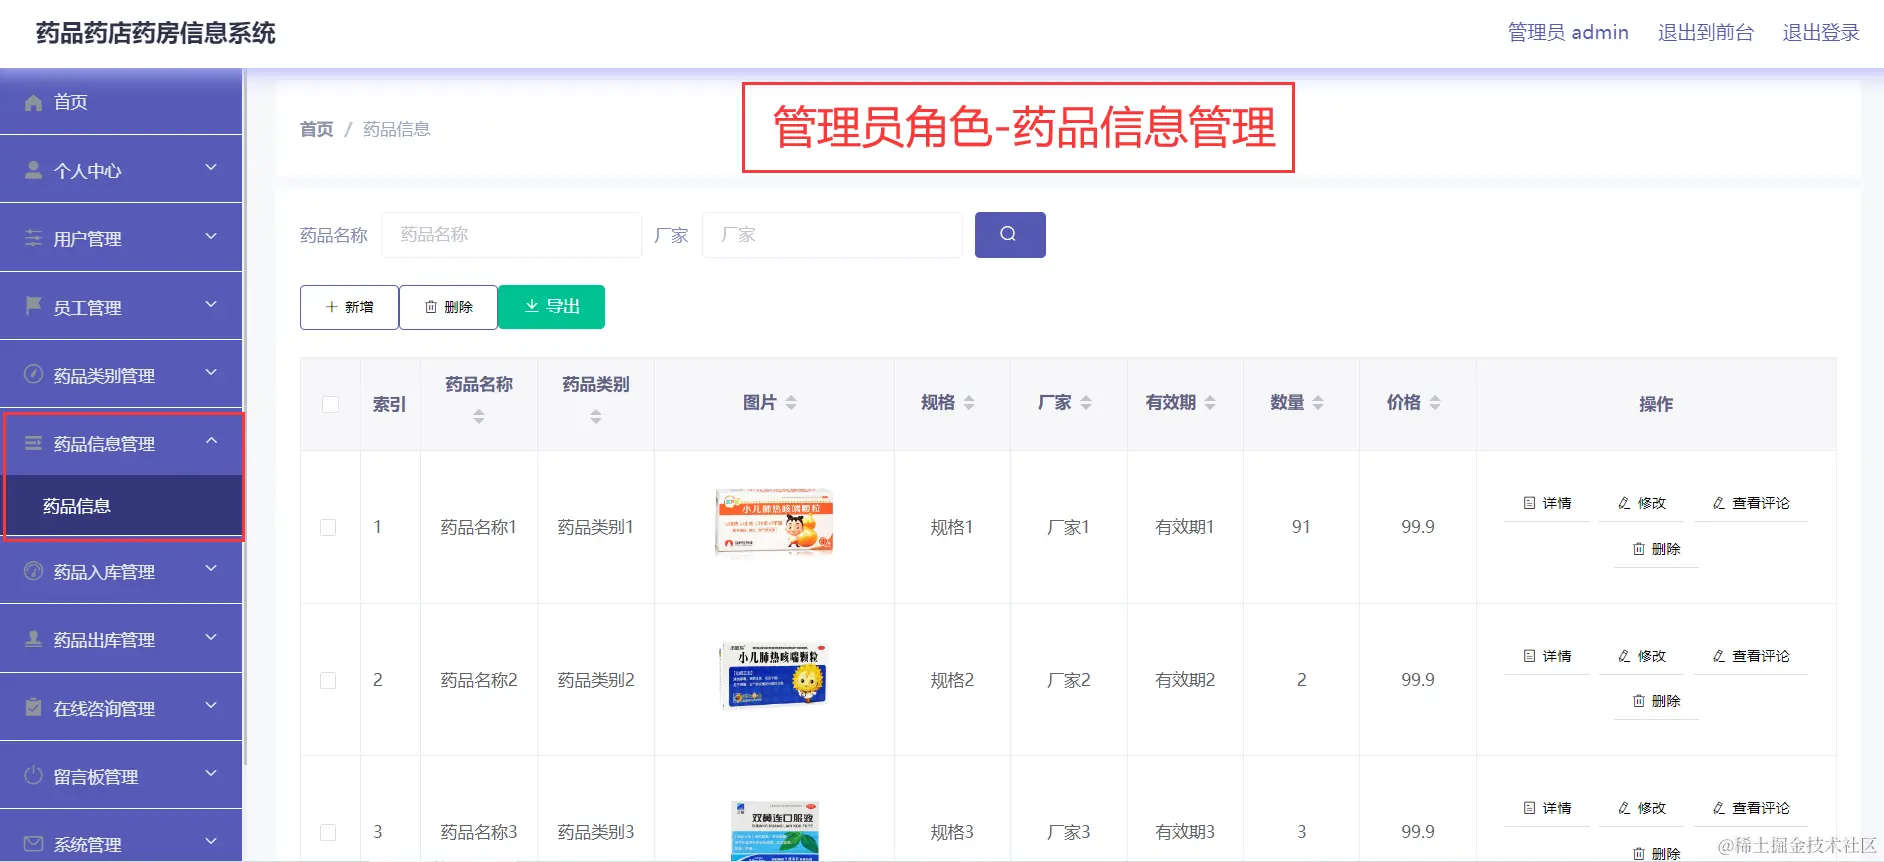Sort by 图片 column arrows
The width and height of the screenshot is (1884, 862).
point(791,403)
